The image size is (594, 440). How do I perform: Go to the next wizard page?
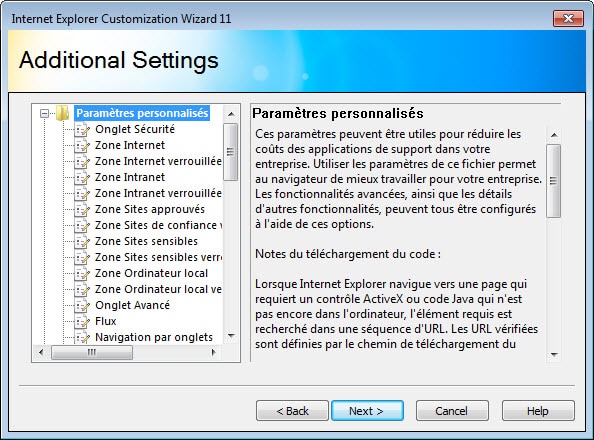tap(367, 411)
